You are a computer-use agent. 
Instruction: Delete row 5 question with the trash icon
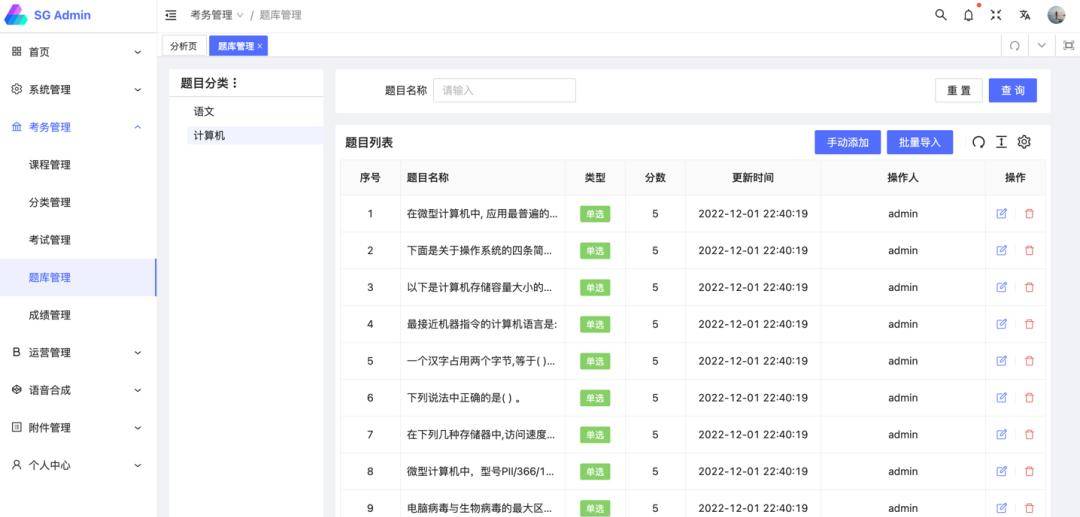1029,361
